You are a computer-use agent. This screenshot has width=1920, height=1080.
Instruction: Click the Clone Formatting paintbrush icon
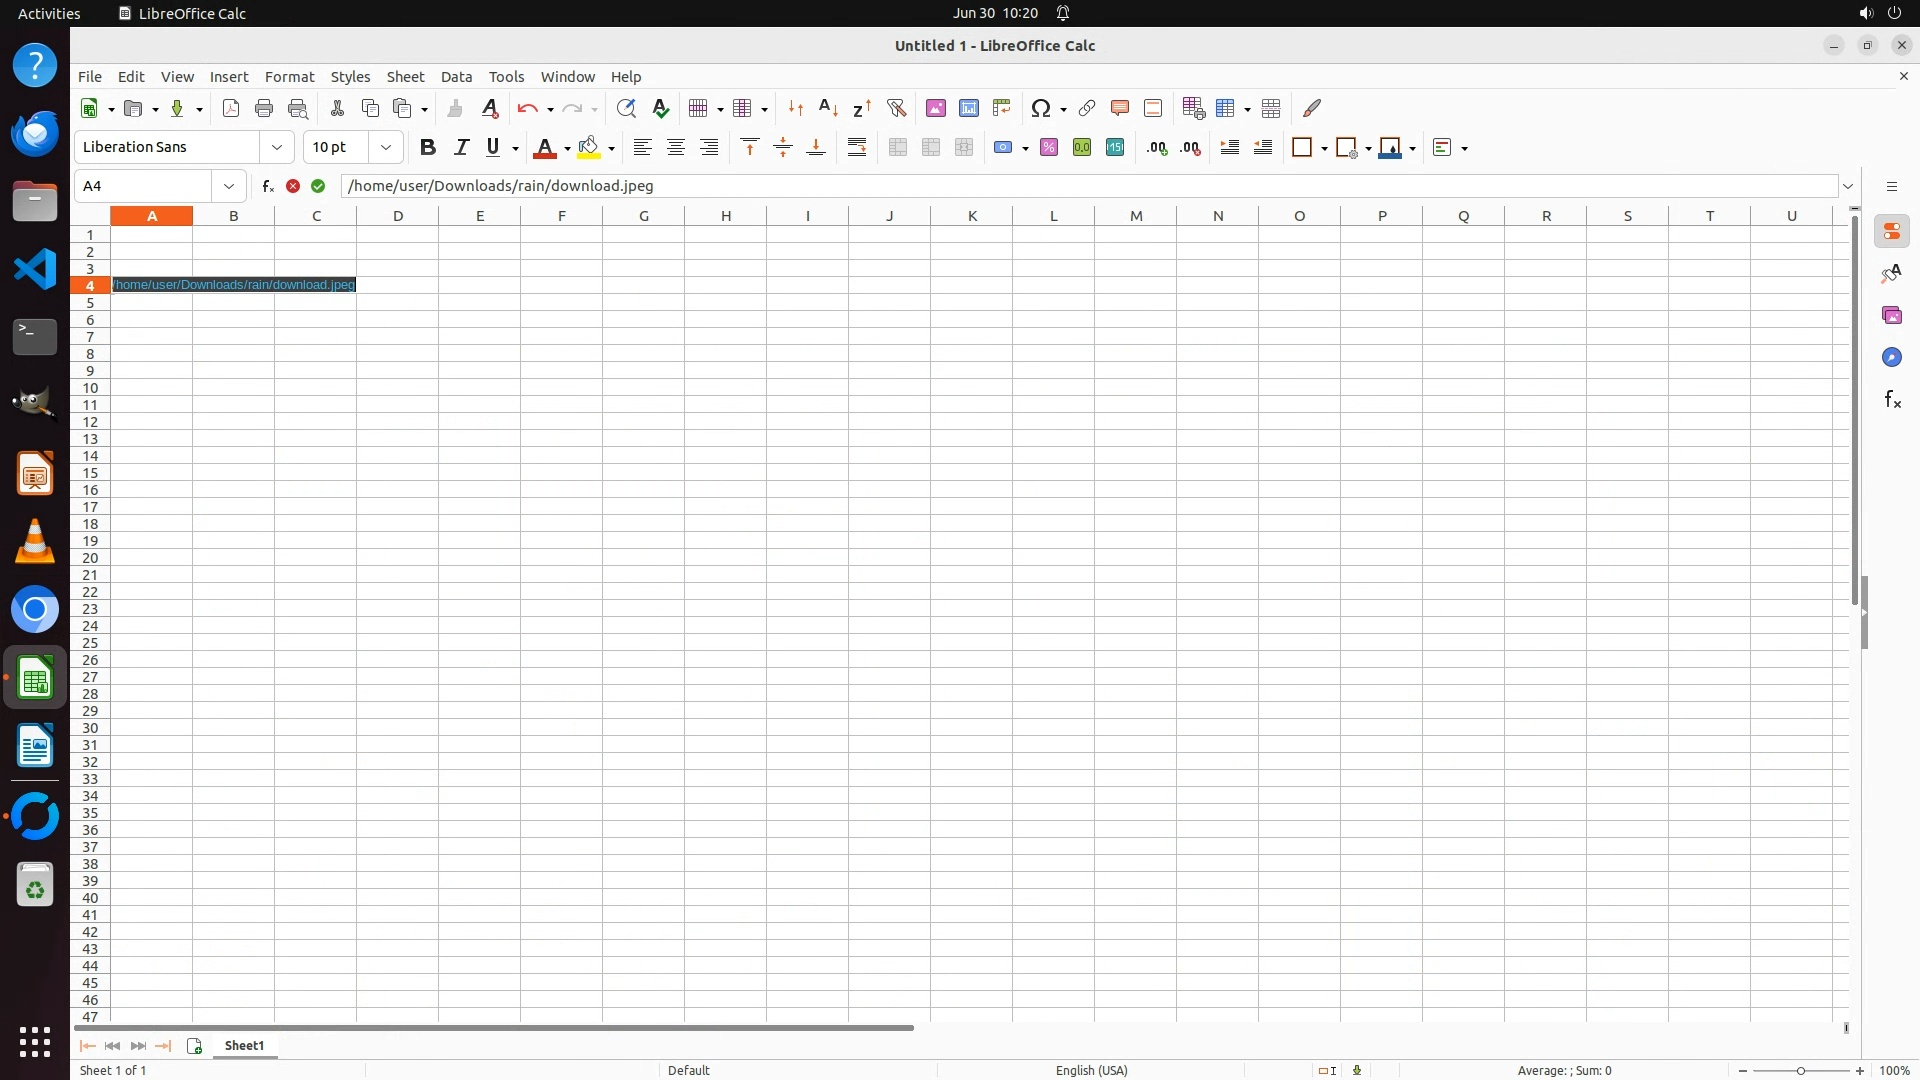pos(456,108)
